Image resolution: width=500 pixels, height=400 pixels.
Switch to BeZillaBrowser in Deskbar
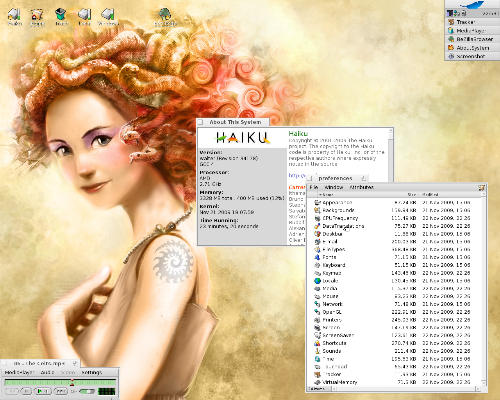(x=472, y=39)
